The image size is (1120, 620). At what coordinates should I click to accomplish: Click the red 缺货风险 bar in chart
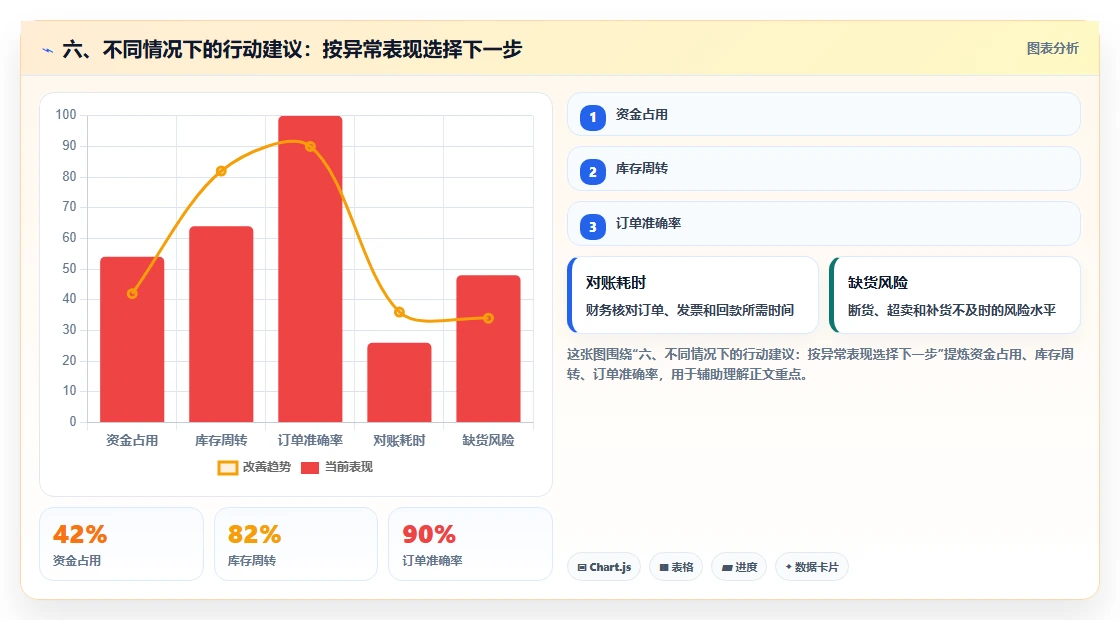(489, 349)
